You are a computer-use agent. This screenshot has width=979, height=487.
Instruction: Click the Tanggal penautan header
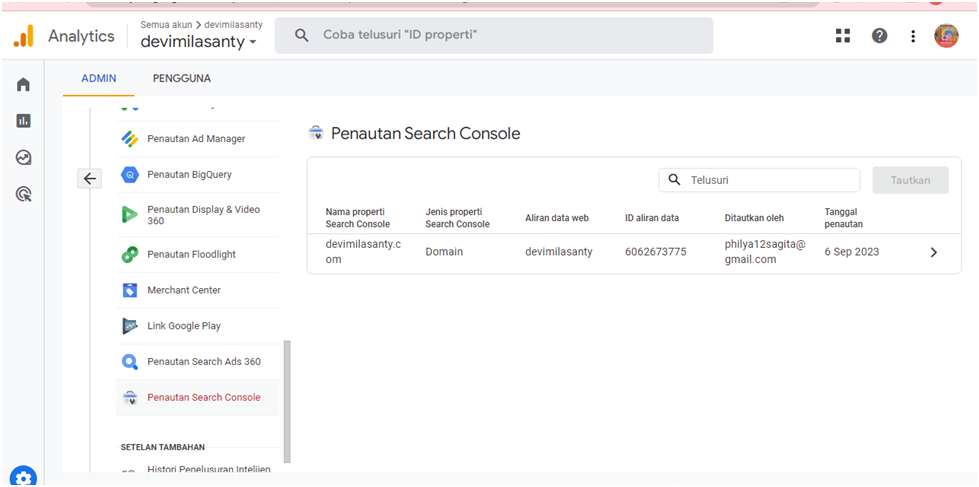(x=844, y=218)
